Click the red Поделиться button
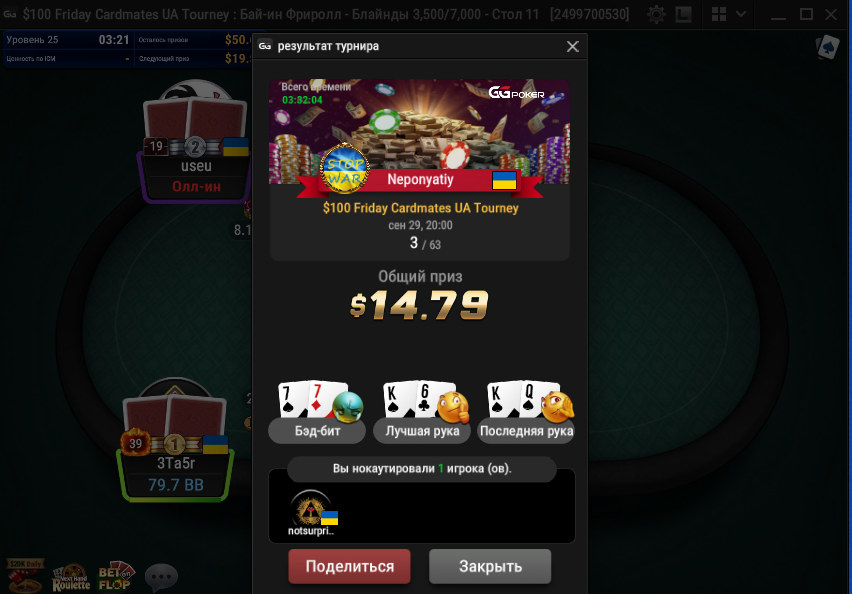This screenshot has width=852, height=594. 349,566
